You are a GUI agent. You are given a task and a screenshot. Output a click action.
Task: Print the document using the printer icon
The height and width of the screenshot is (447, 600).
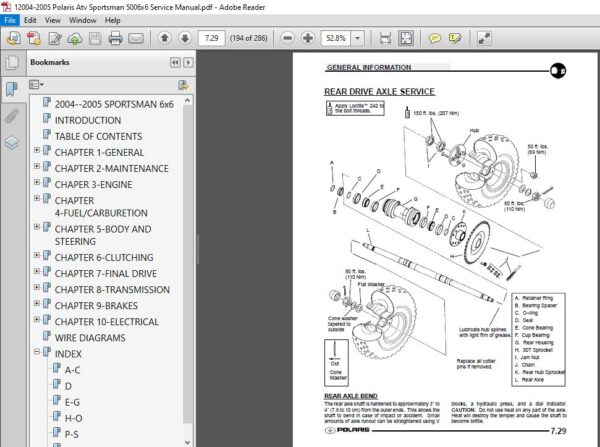tap(115, 38)
